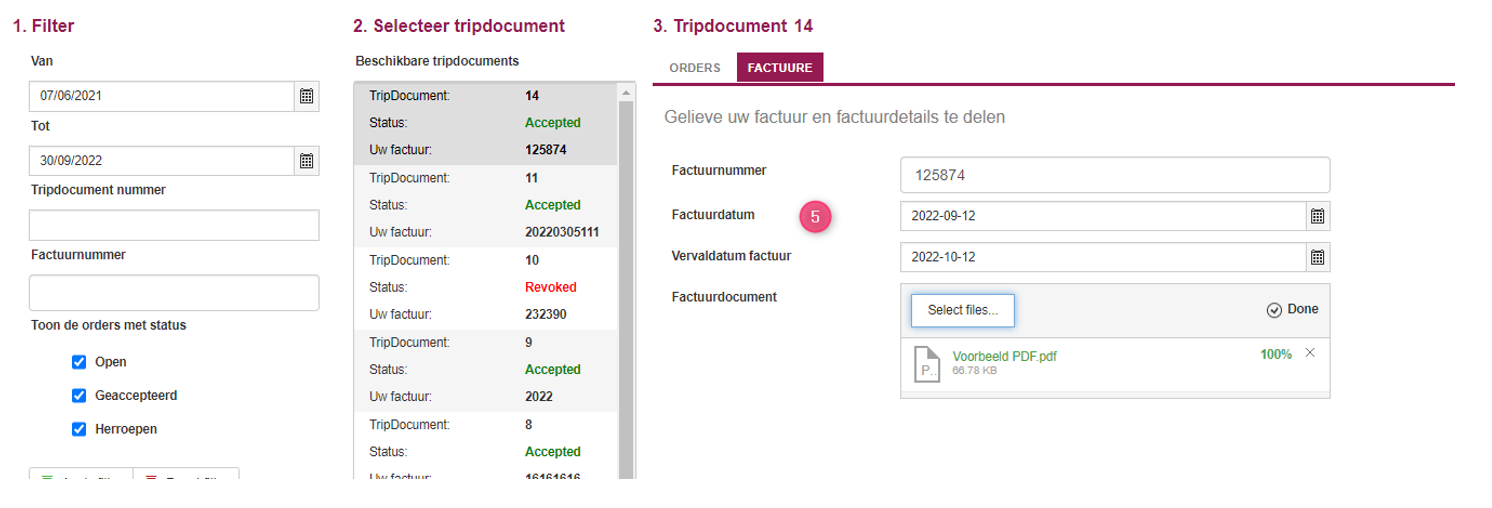Click the Done checkmark icon

1274,310
